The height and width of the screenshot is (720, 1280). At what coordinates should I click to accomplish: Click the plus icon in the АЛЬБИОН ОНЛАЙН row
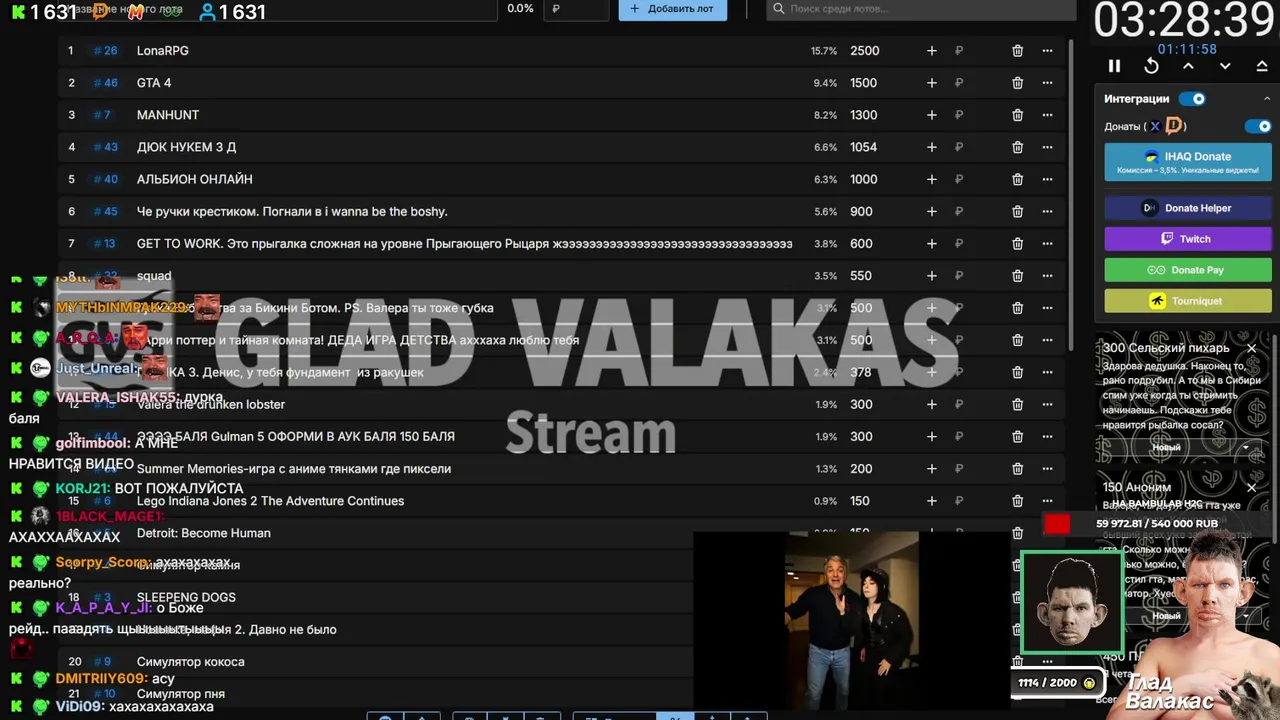tap(931, 179)
